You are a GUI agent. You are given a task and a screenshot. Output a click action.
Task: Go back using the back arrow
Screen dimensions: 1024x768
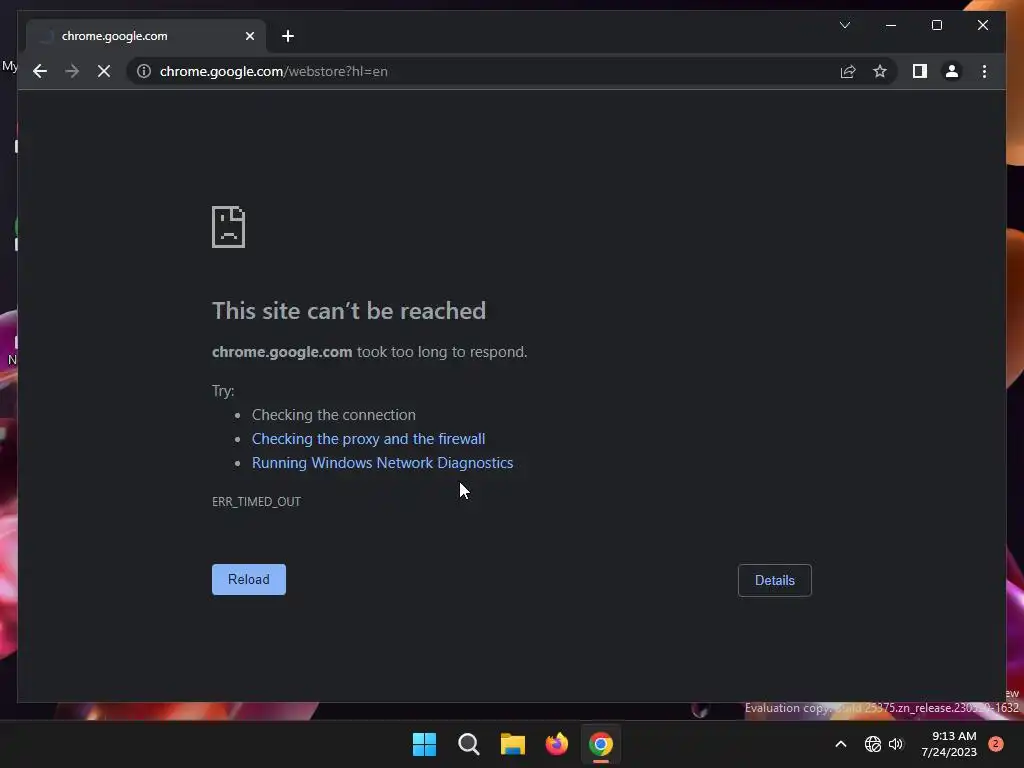[40, 71]
